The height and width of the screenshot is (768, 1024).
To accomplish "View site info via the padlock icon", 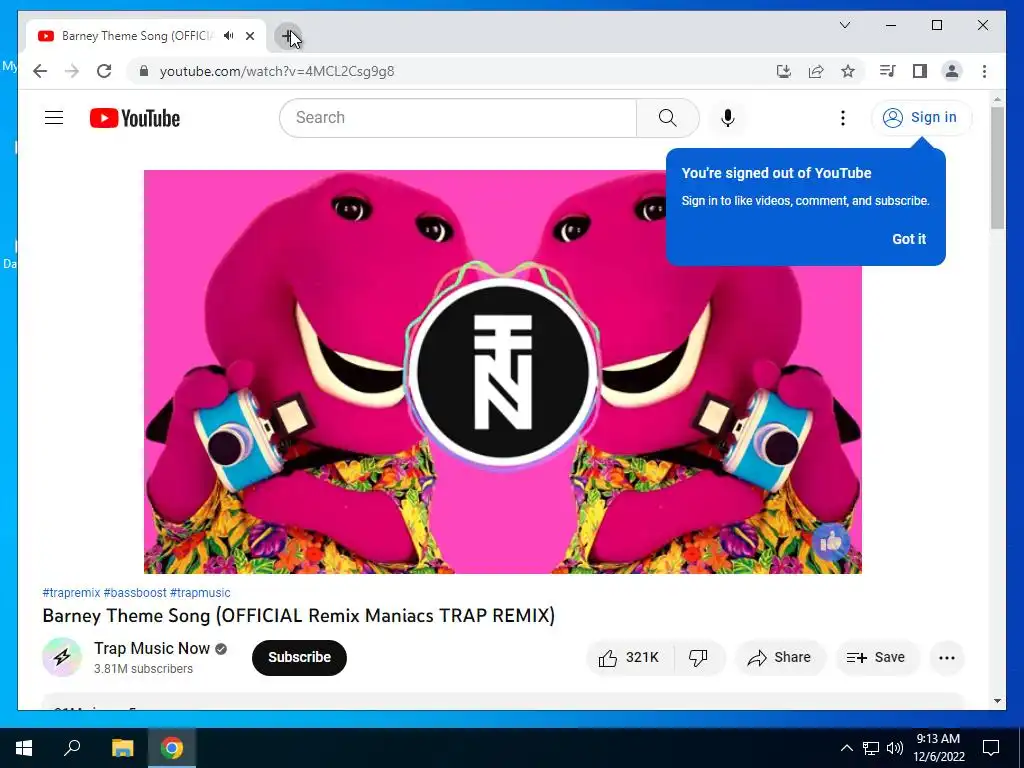I will tap(144, 71).
